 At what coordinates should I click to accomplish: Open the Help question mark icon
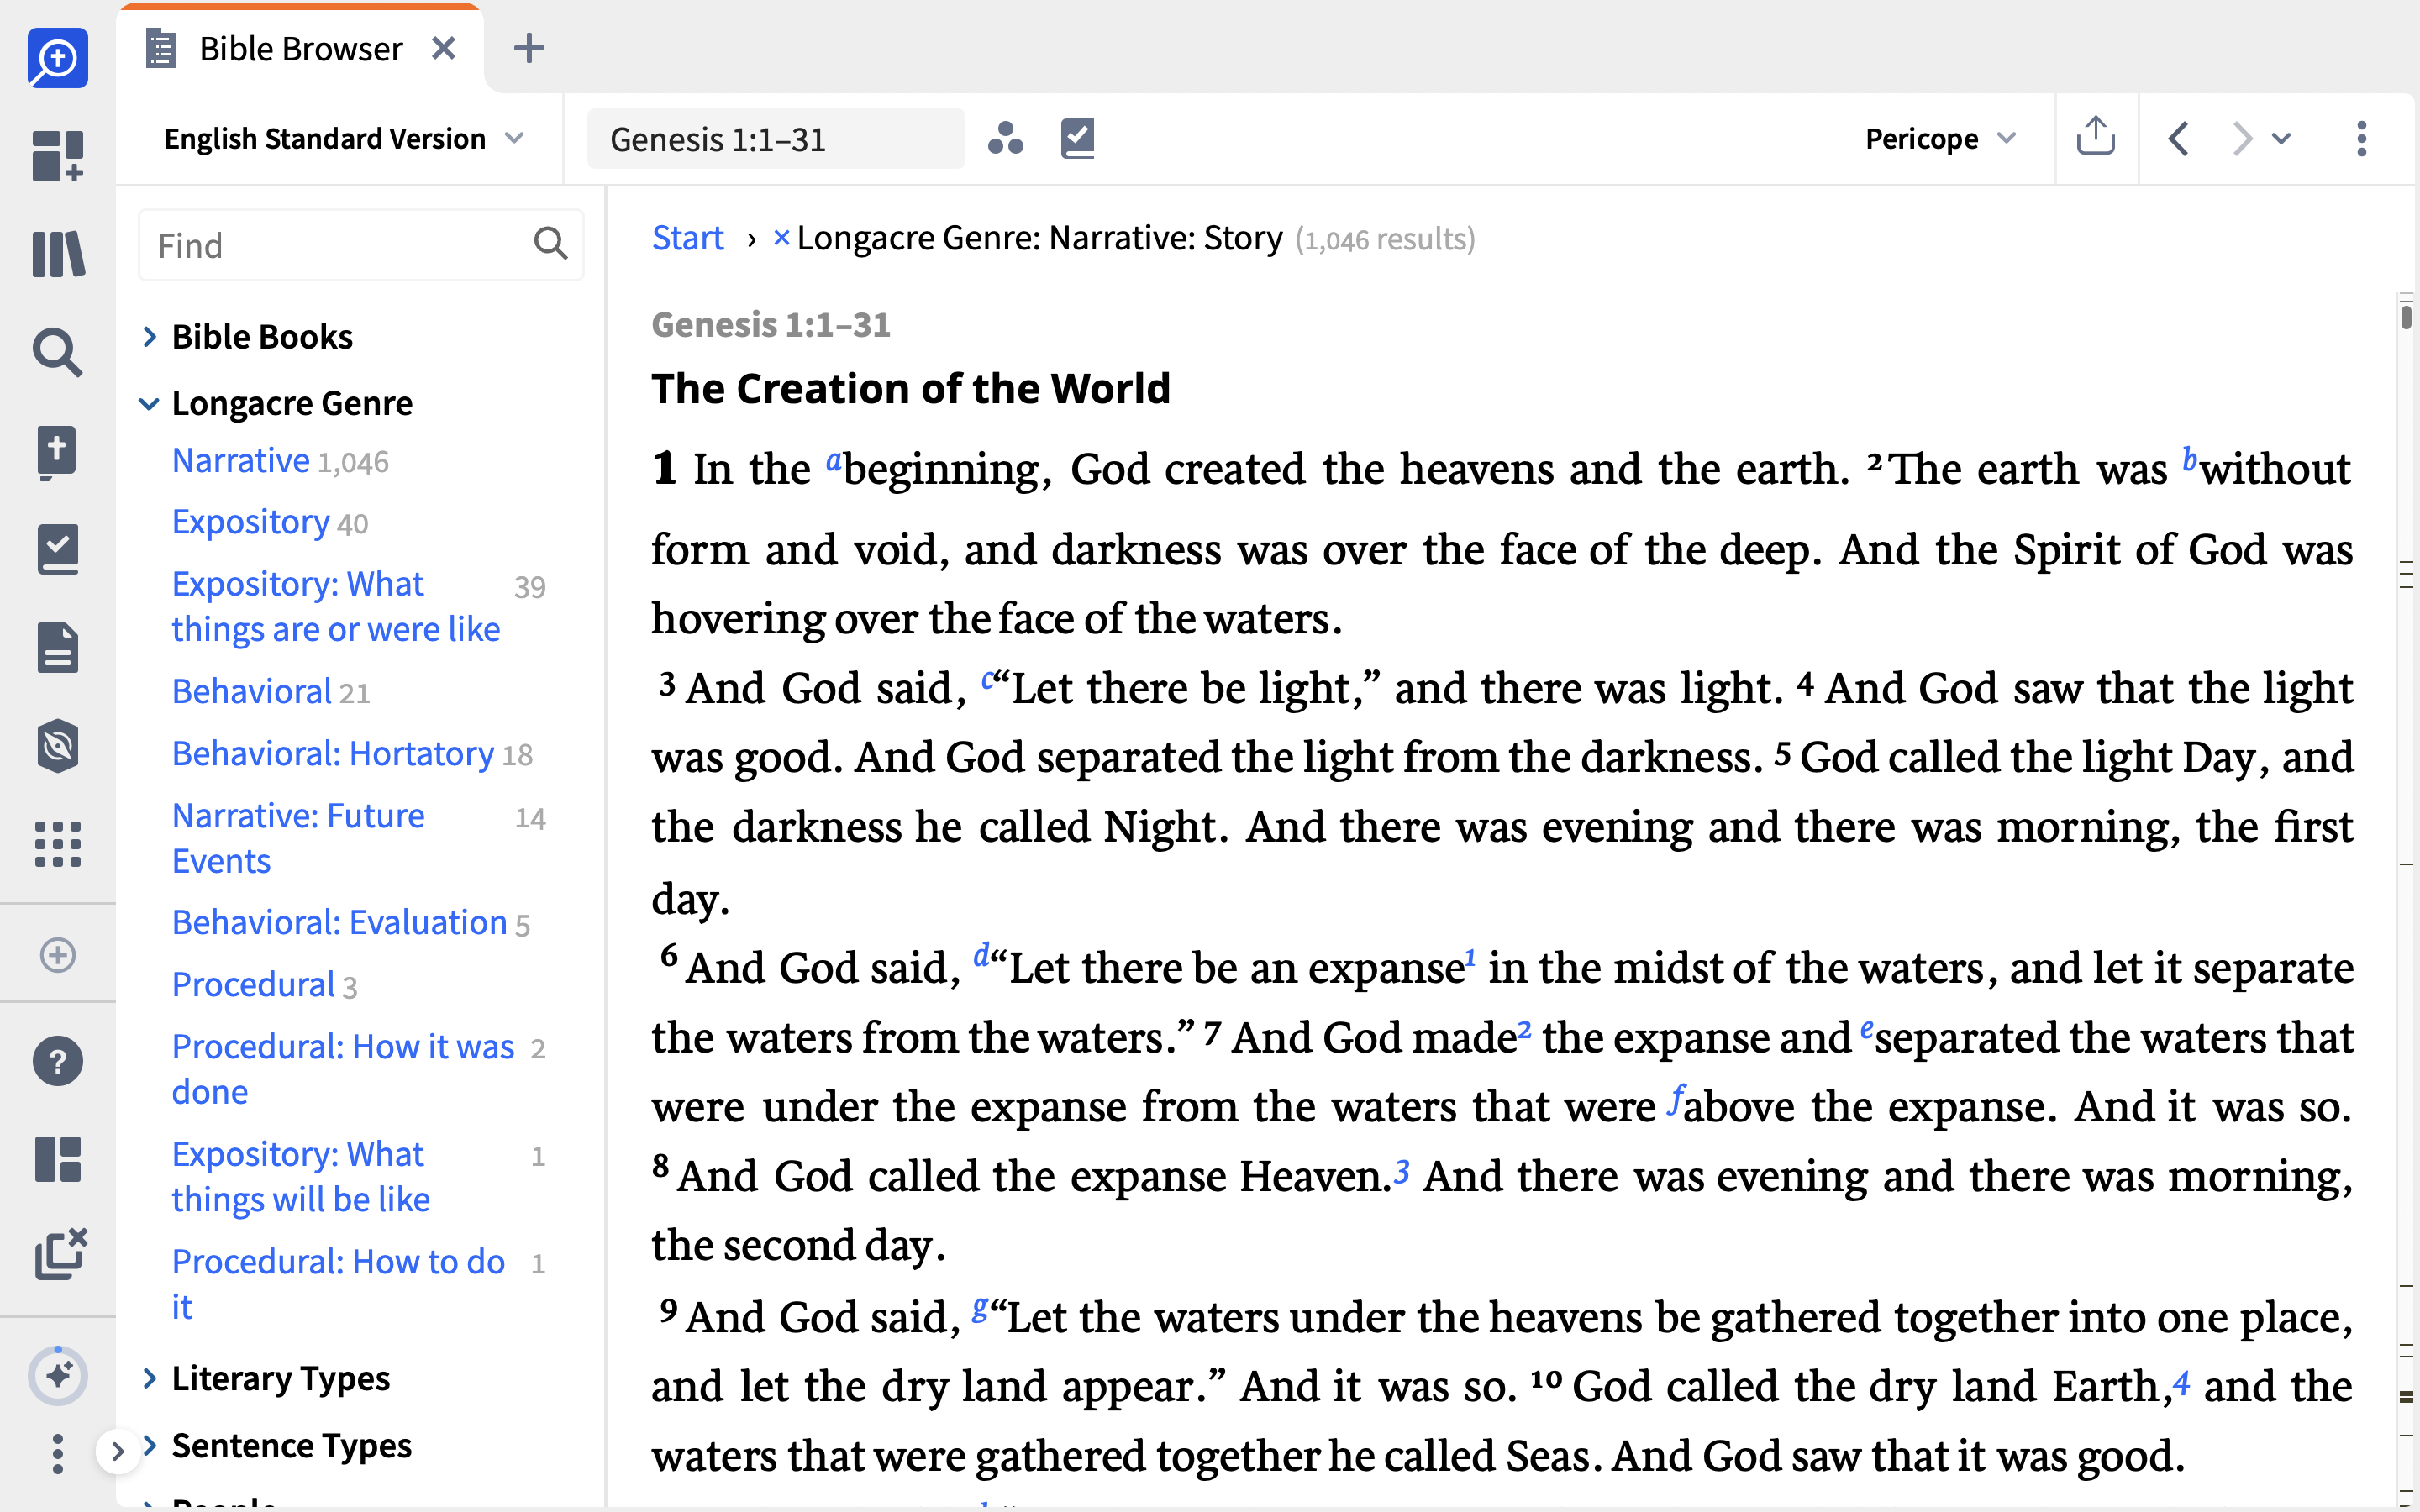click(58, 1061)
